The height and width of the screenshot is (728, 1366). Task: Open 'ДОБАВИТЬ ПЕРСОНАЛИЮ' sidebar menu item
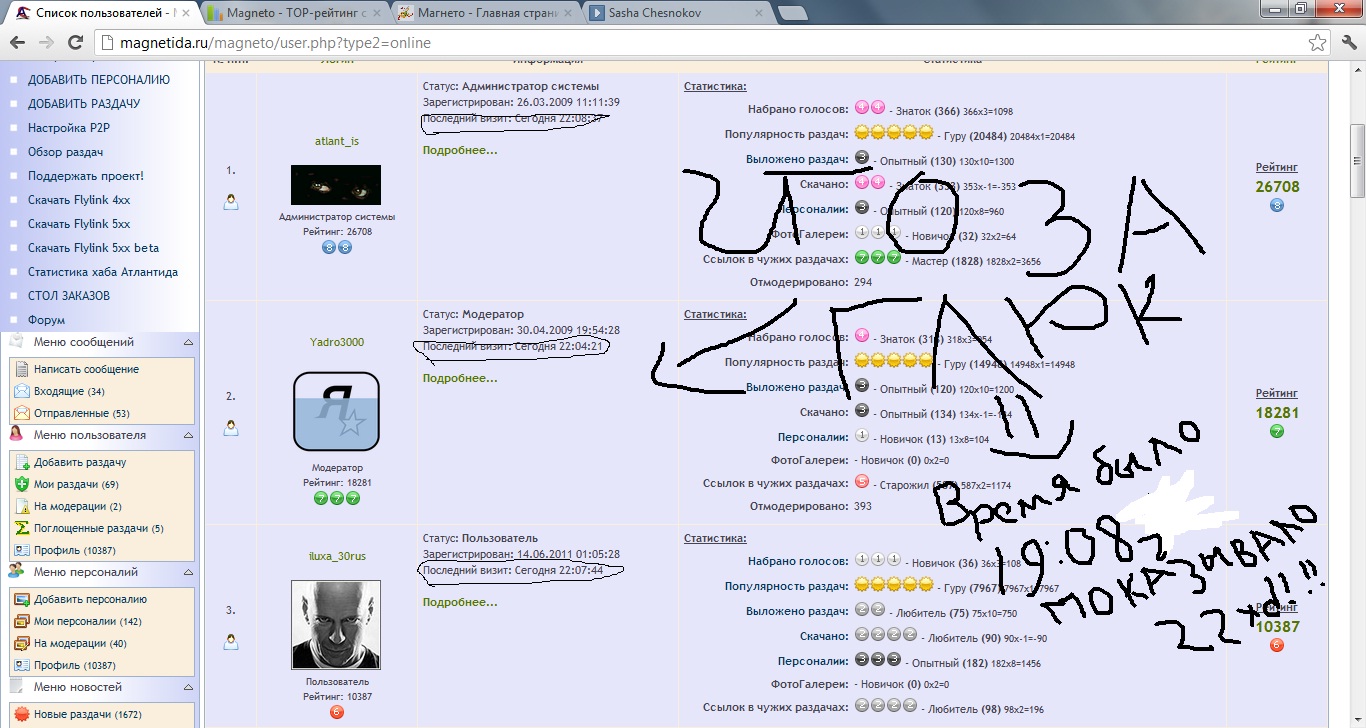tap(99, 80)
